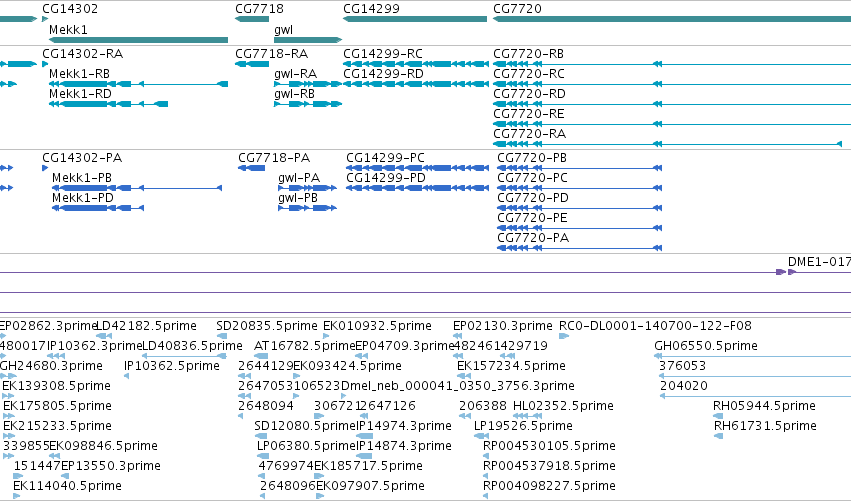
Task: Click the DME1-017 purple feature label
Action: (819, 262)
